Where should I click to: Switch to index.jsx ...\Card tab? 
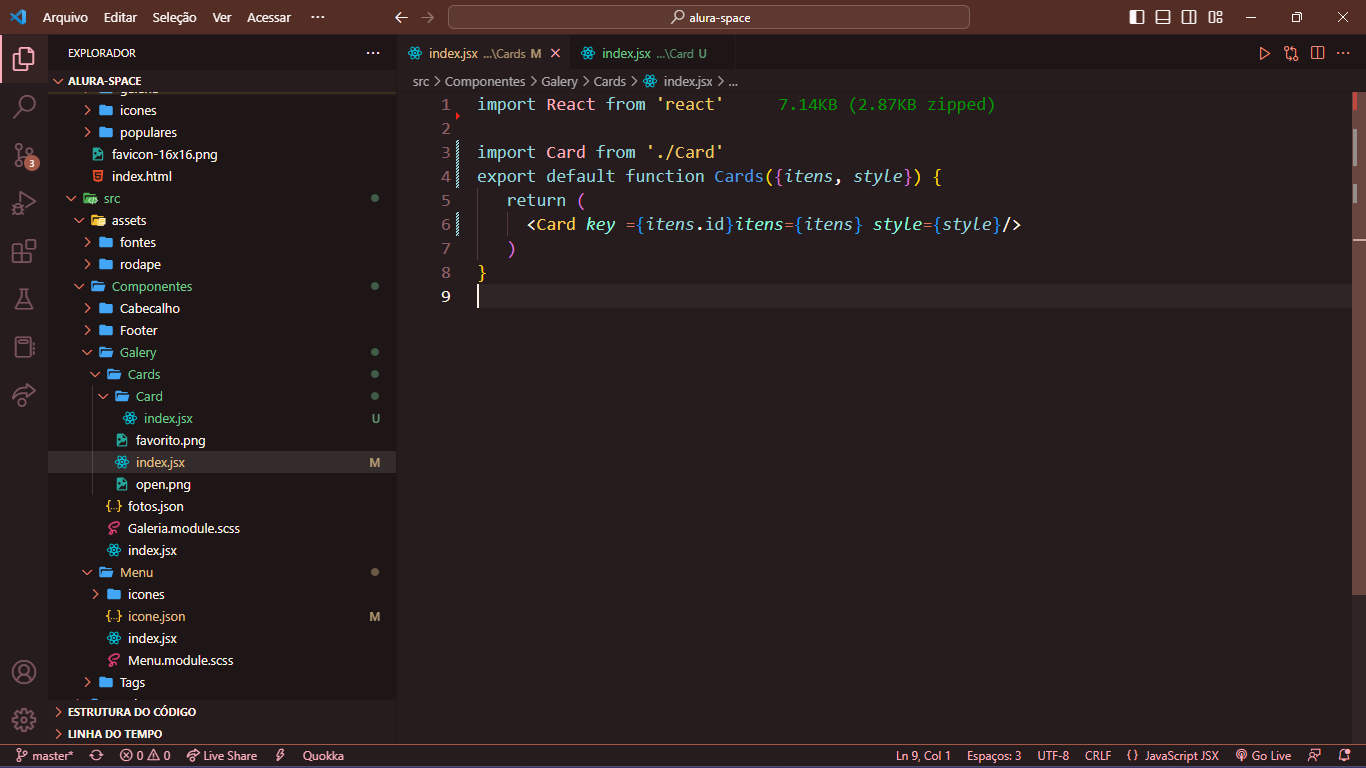tap(654, 53)
